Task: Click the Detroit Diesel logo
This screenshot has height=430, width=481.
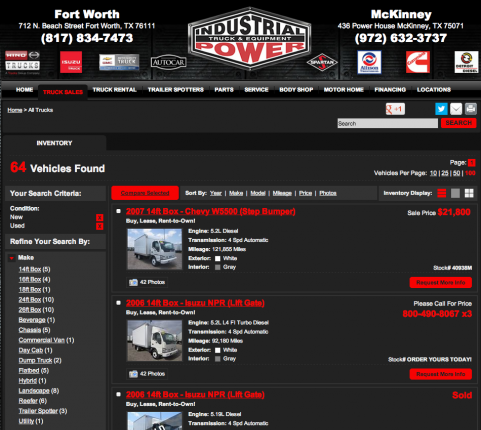Action: 466,62
